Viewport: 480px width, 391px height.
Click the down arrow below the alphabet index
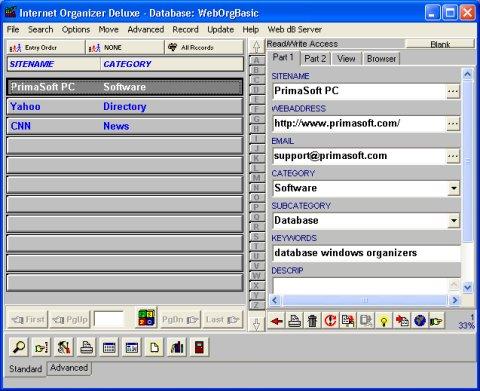pos(256,324)
